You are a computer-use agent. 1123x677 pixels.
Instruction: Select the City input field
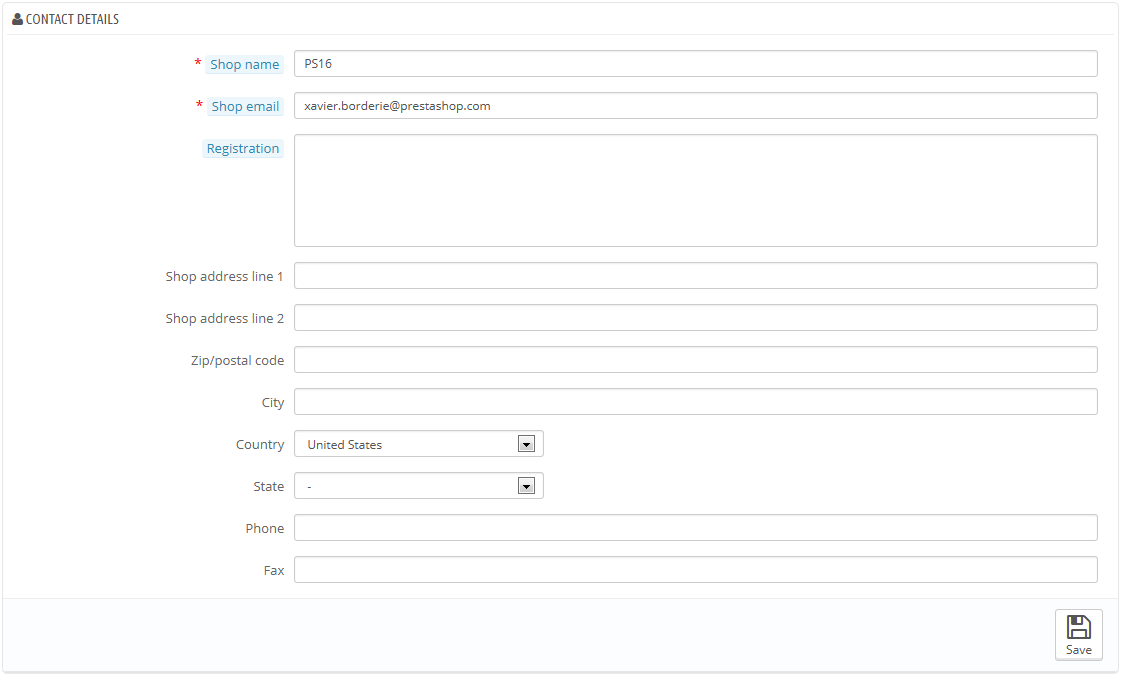[695, 402]
